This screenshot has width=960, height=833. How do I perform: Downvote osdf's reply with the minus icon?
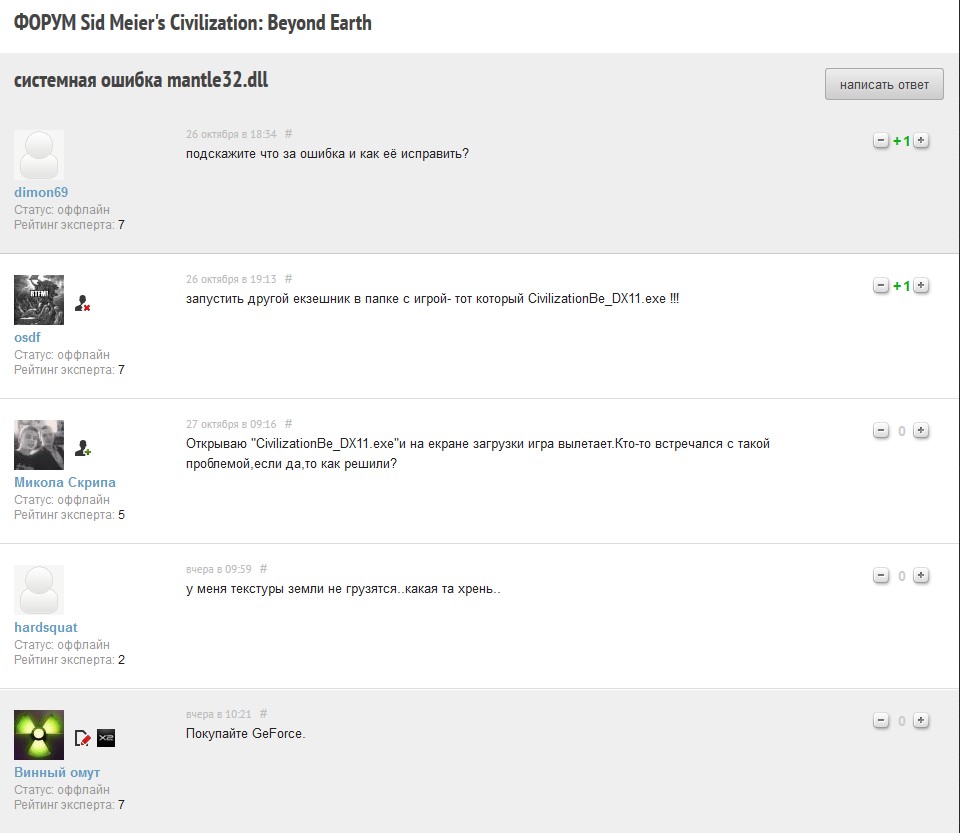click(881, 286)
